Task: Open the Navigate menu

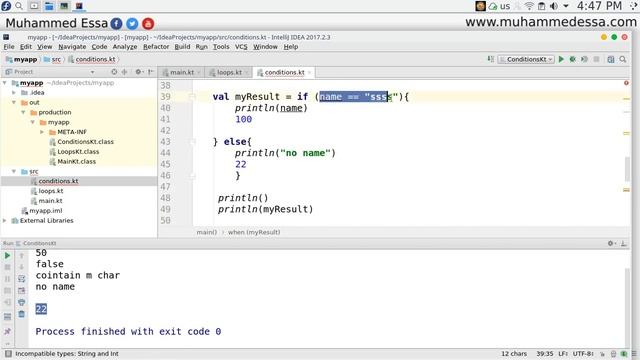Action: [72, 47]
